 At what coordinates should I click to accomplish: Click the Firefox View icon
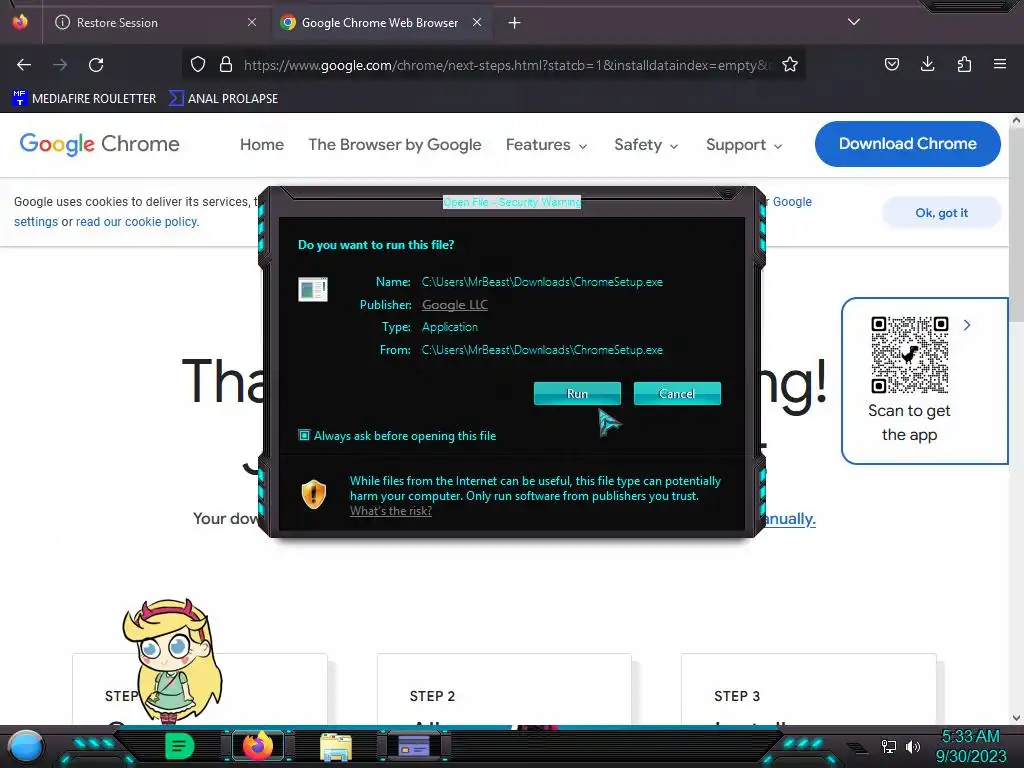pos(21,22)
